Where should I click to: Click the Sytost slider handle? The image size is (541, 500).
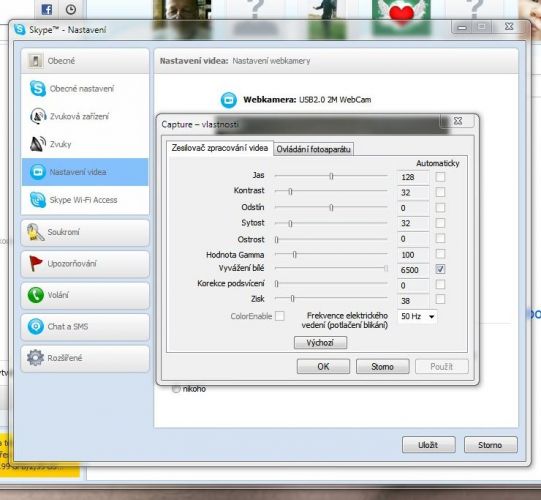[290, 224]
